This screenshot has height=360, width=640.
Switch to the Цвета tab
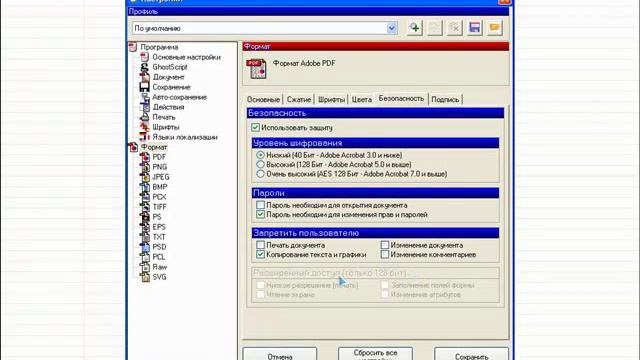point(362,99)
